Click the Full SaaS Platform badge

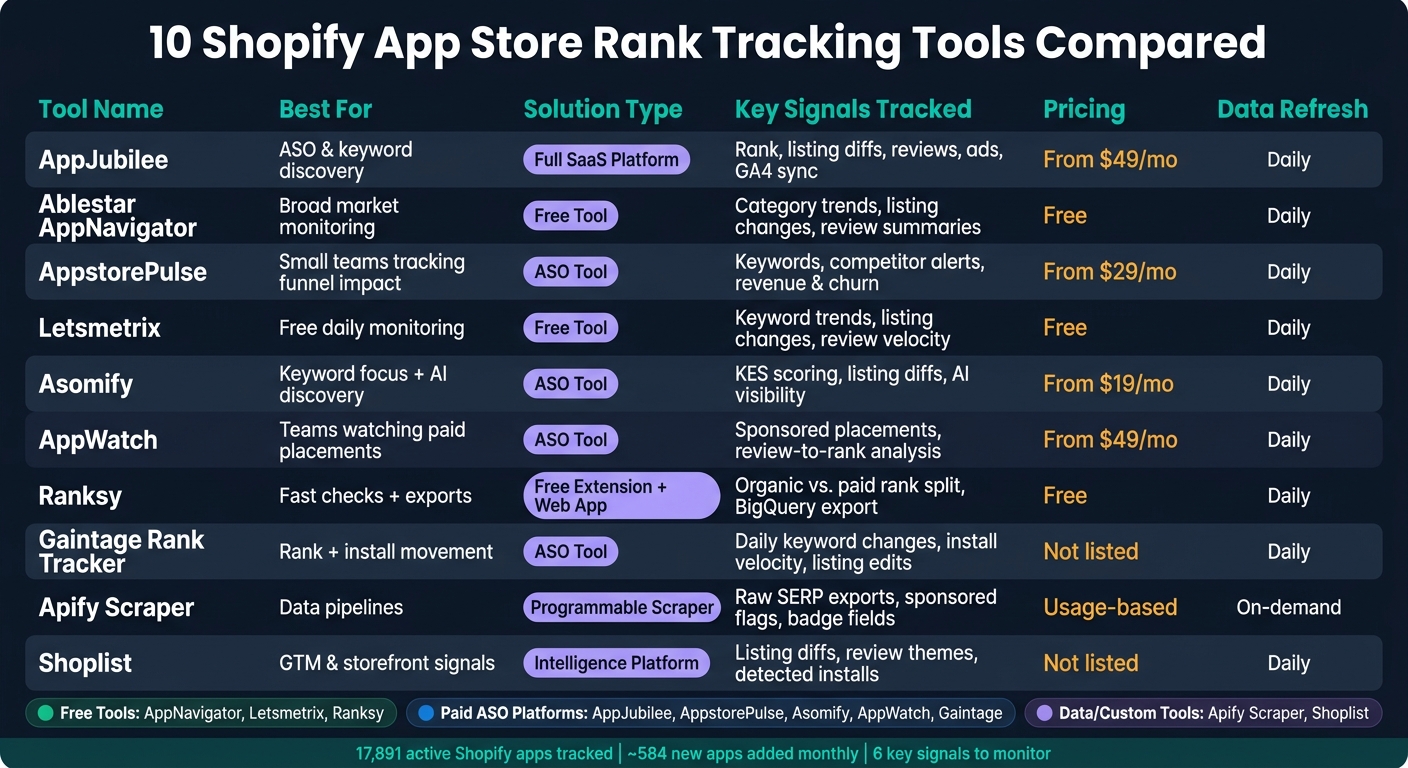pyautogui.click(x=606, y=160)
